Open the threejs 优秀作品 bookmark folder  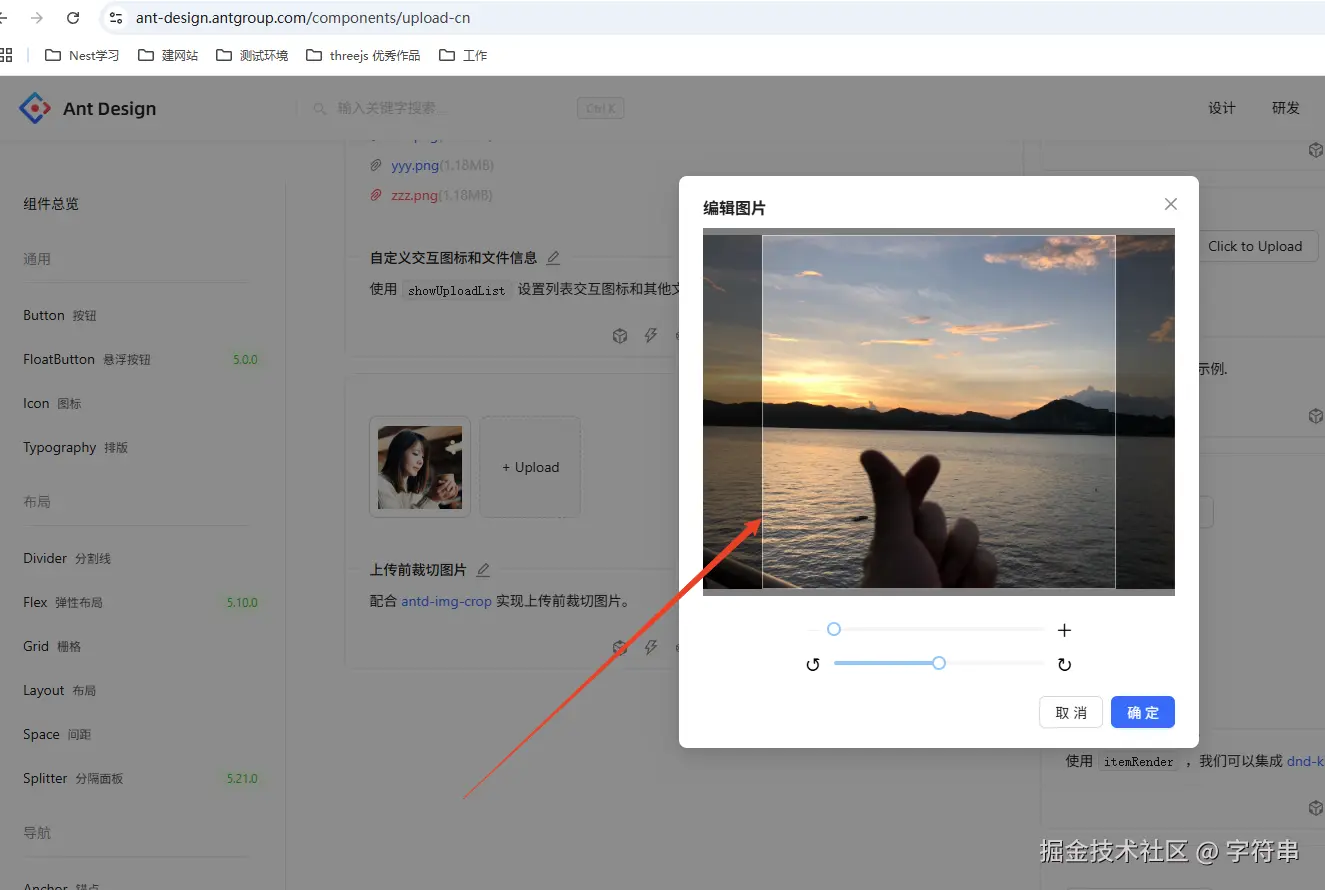click(361, 55)
